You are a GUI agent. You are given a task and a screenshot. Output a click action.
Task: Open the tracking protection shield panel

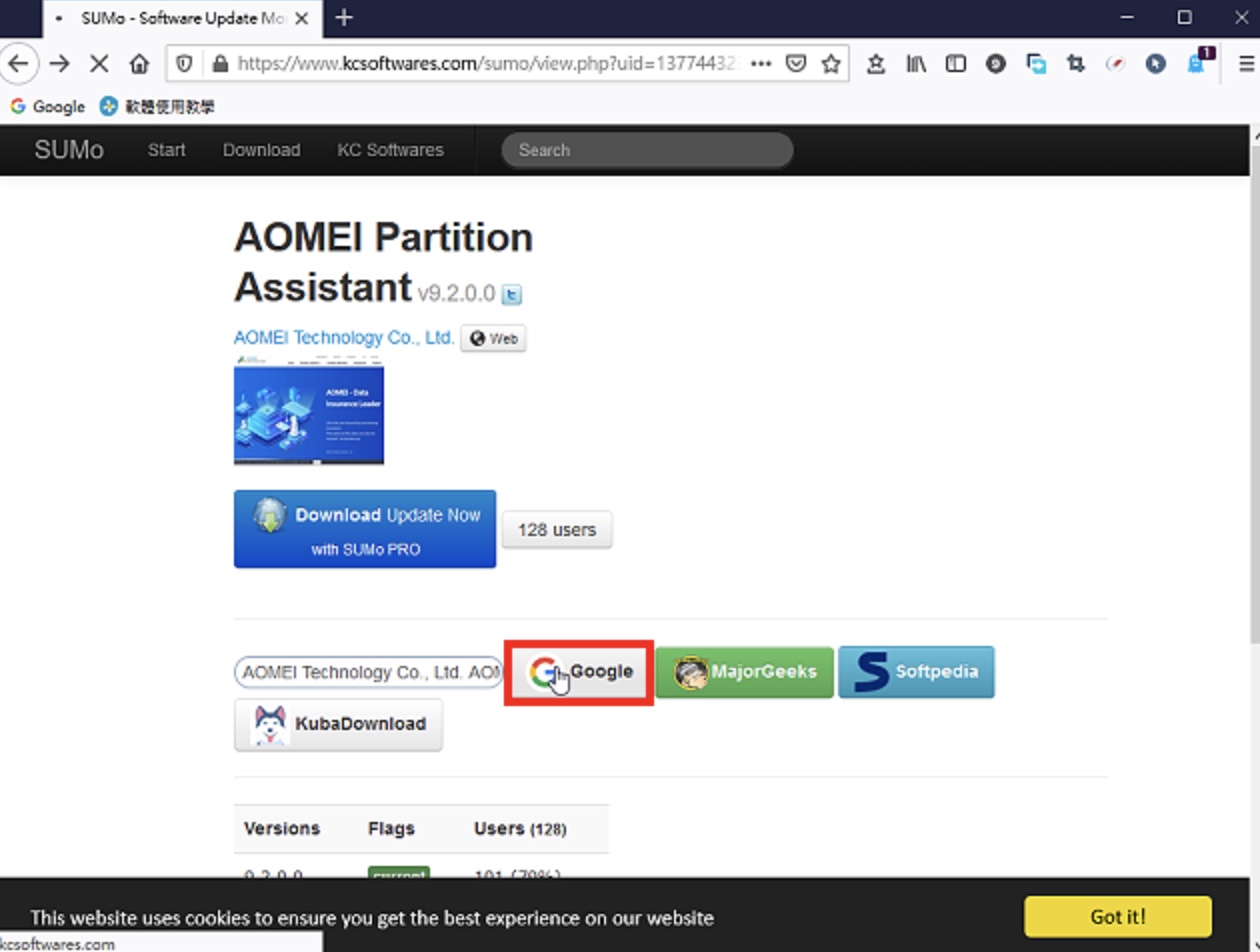click(184, 64)
